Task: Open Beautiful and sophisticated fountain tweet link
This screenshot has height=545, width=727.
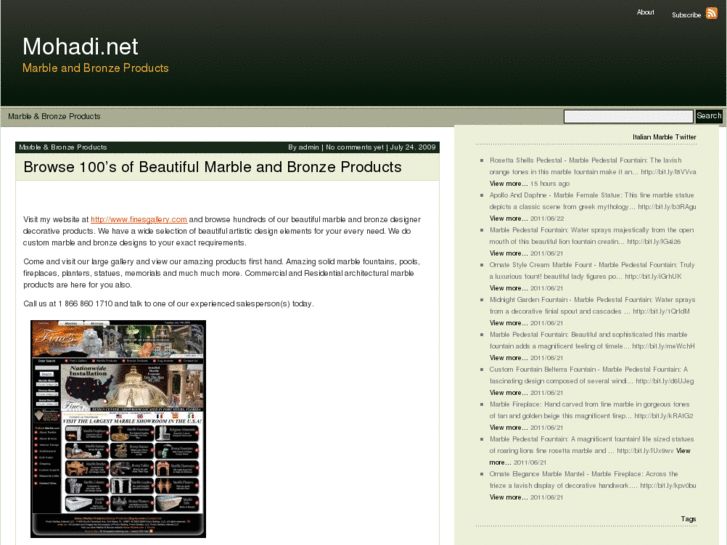Action: [663, 346]
